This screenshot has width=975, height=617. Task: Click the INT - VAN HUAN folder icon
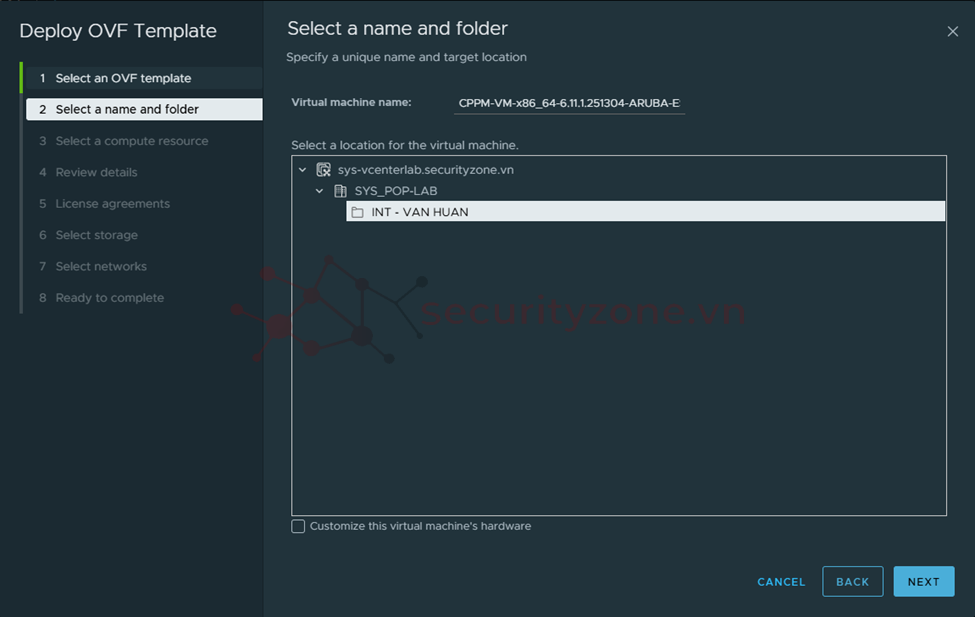(x=357, y=212)
